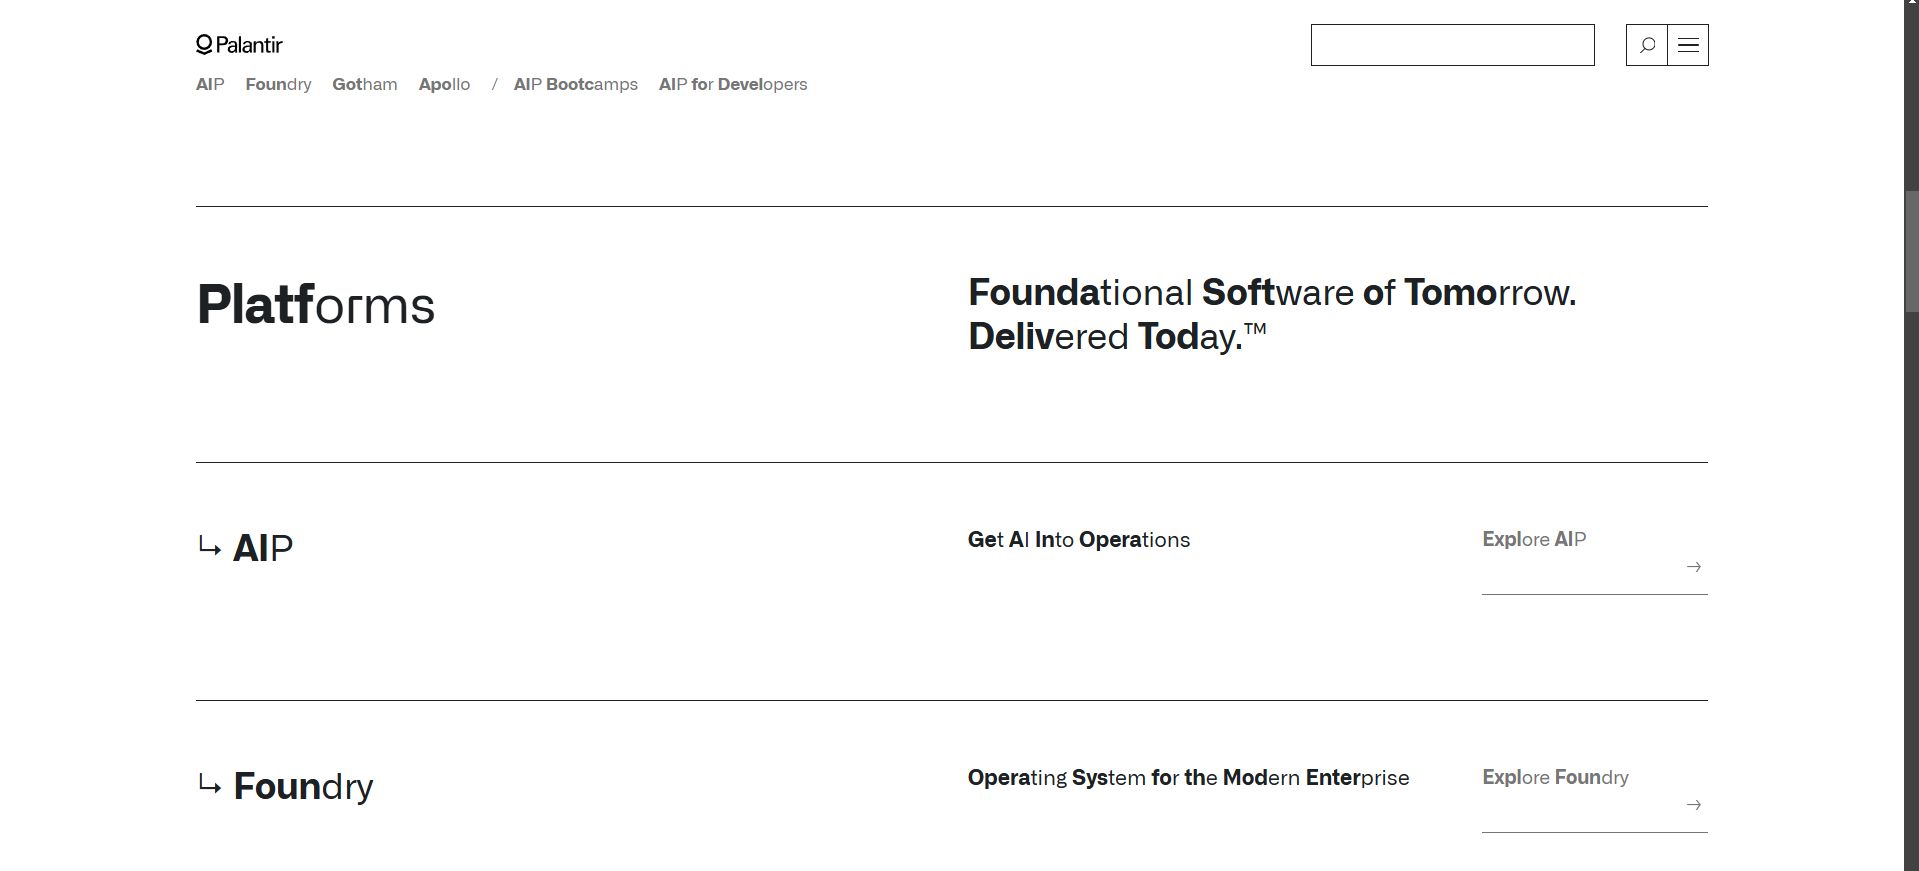Click the hooked arrow beside AIP heading

pyautogui.click(x=209, y=547)
